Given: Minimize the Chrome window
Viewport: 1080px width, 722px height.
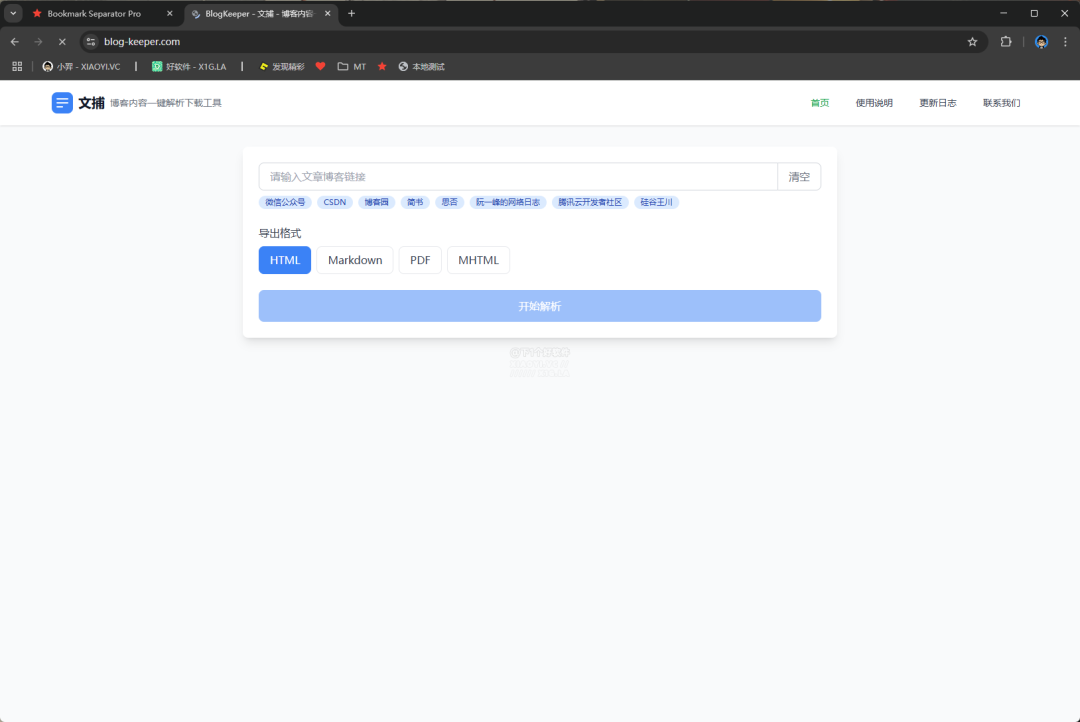Looking at the screenshot, I should coord(1004,13).
